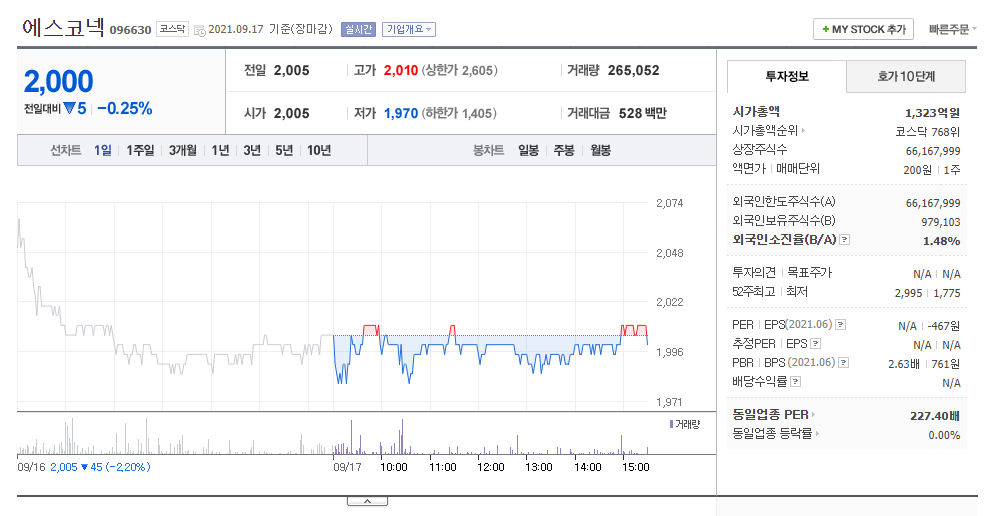This screenshot has height=516, width=992.
Task: Click the help icon beside 추정PER EPS
Action: (x=815, y=343)
